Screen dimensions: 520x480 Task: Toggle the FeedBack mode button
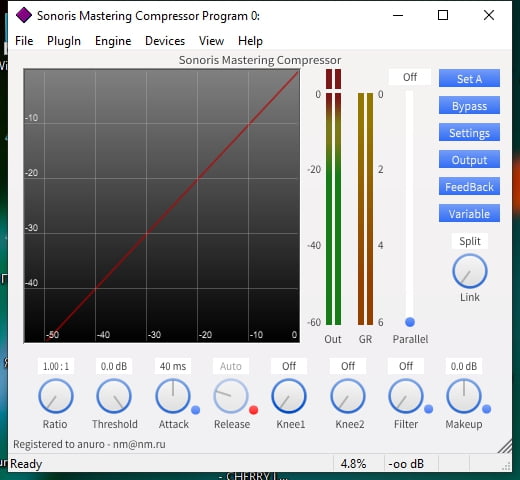[469, 186]
